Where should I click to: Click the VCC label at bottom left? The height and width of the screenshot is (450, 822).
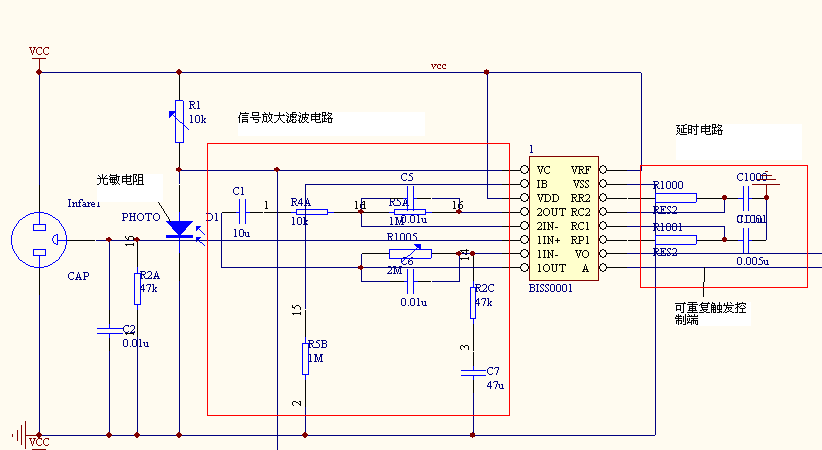coord(39,442)
